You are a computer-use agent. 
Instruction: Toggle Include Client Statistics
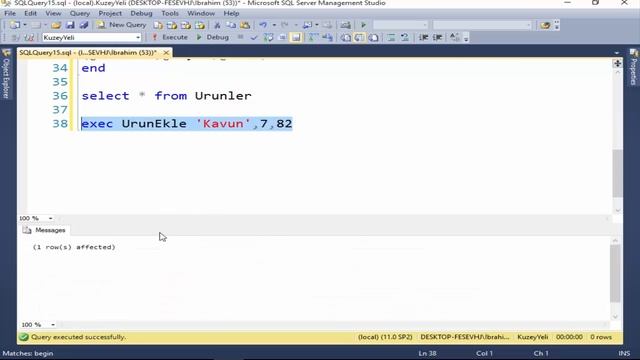point(327,38)
